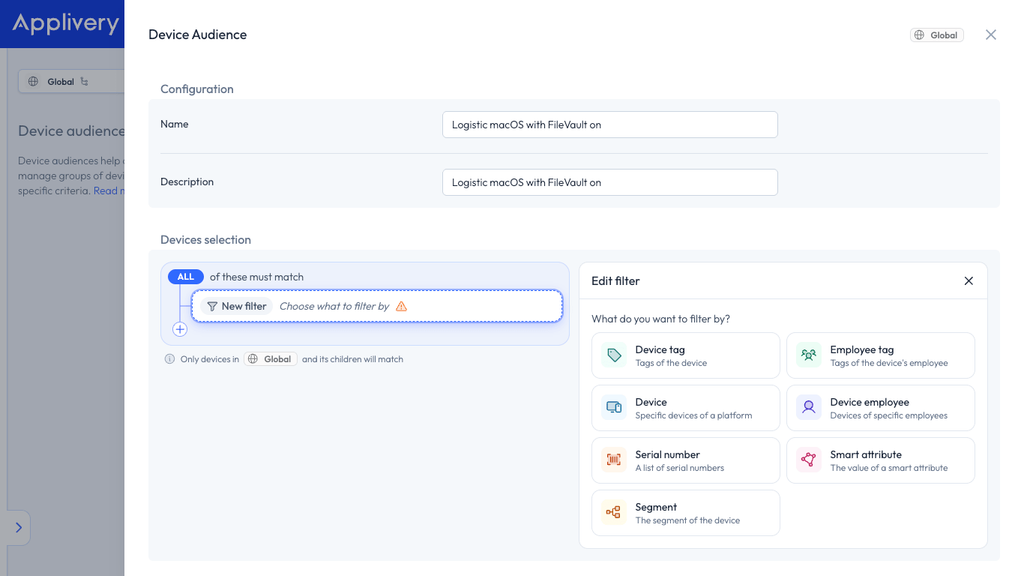Choose the Employee tag filter icon
The width and height of the screenshot is (1024, 576).
click(x=808, y=355)
